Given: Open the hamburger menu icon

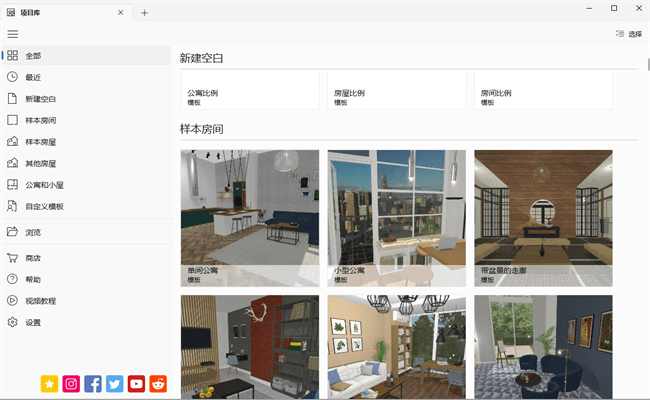Looking at the screenshot, I should point(13,34).
